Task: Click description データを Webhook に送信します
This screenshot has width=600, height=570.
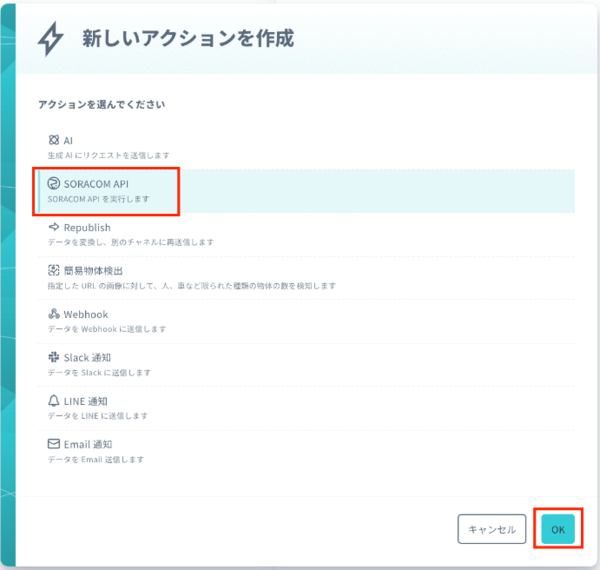Action: [107, 329]
